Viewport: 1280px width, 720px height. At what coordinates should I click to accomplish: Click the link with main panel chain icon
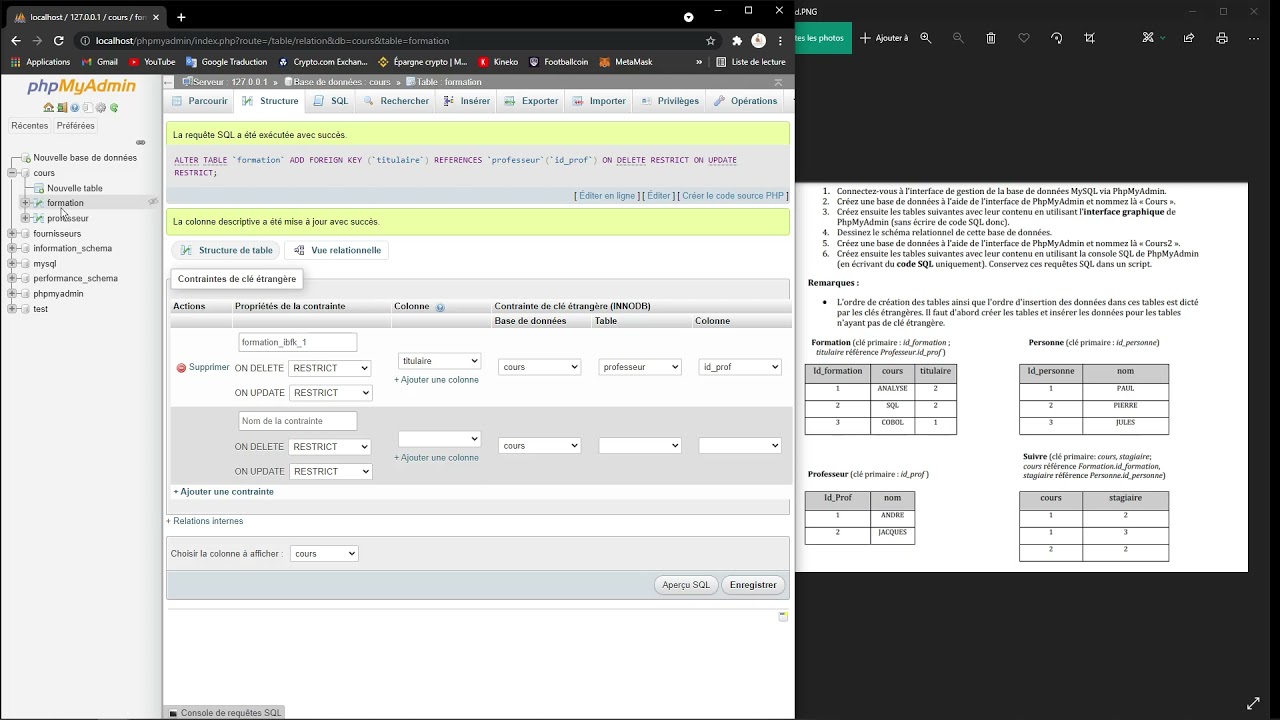point(141,142)
